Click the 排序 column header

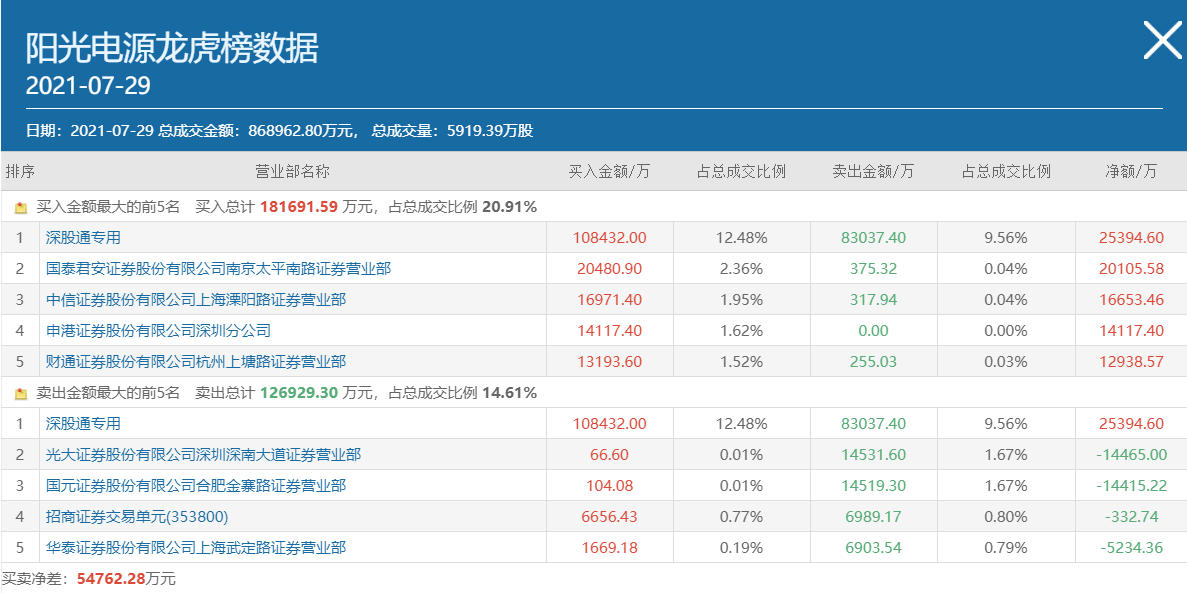click(x=20, y=171)
